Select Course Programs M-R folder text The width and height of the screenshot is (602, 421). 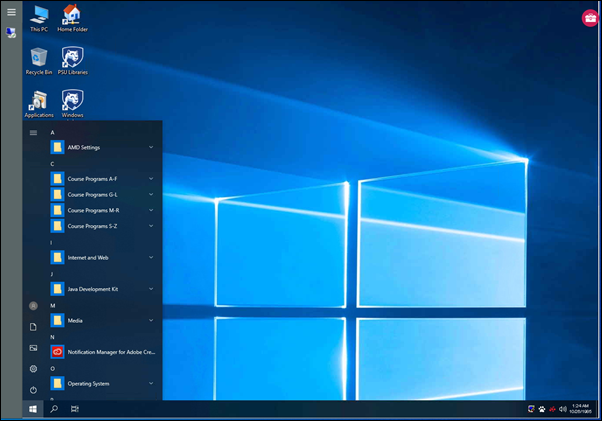coord(93,210)
